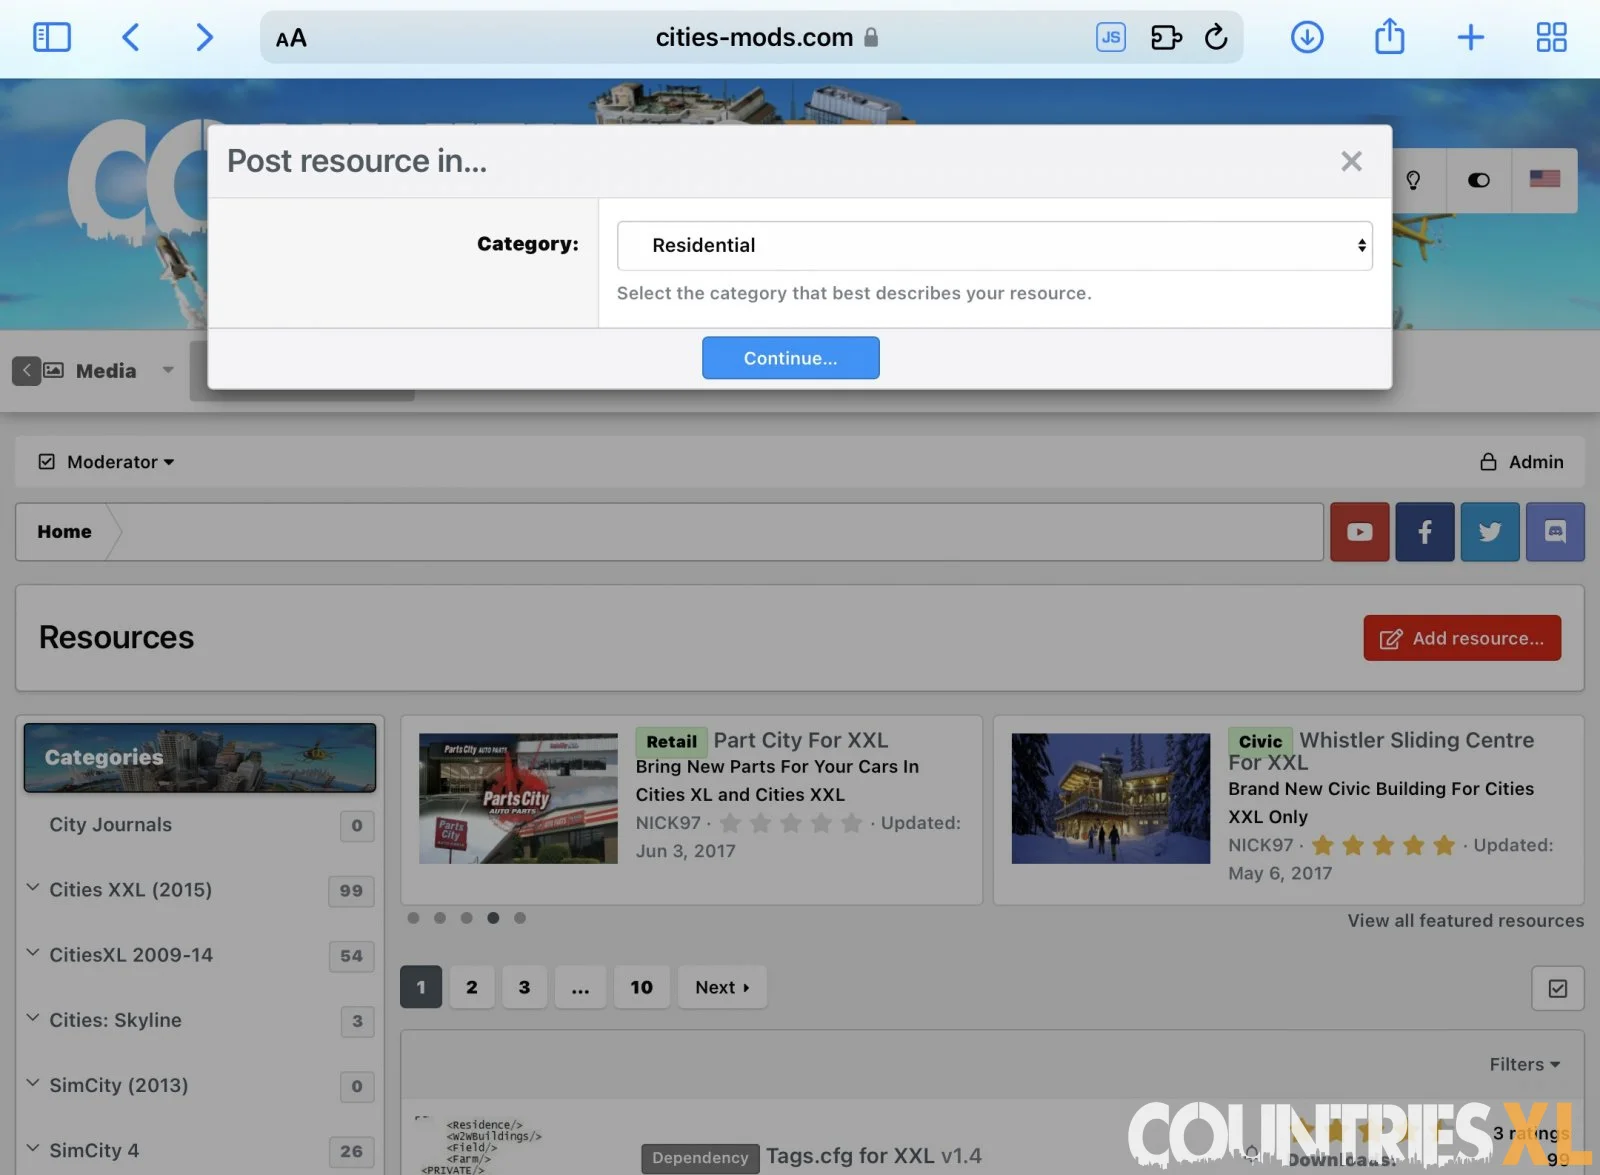Open the YouTube social button

click(1359, 532)
